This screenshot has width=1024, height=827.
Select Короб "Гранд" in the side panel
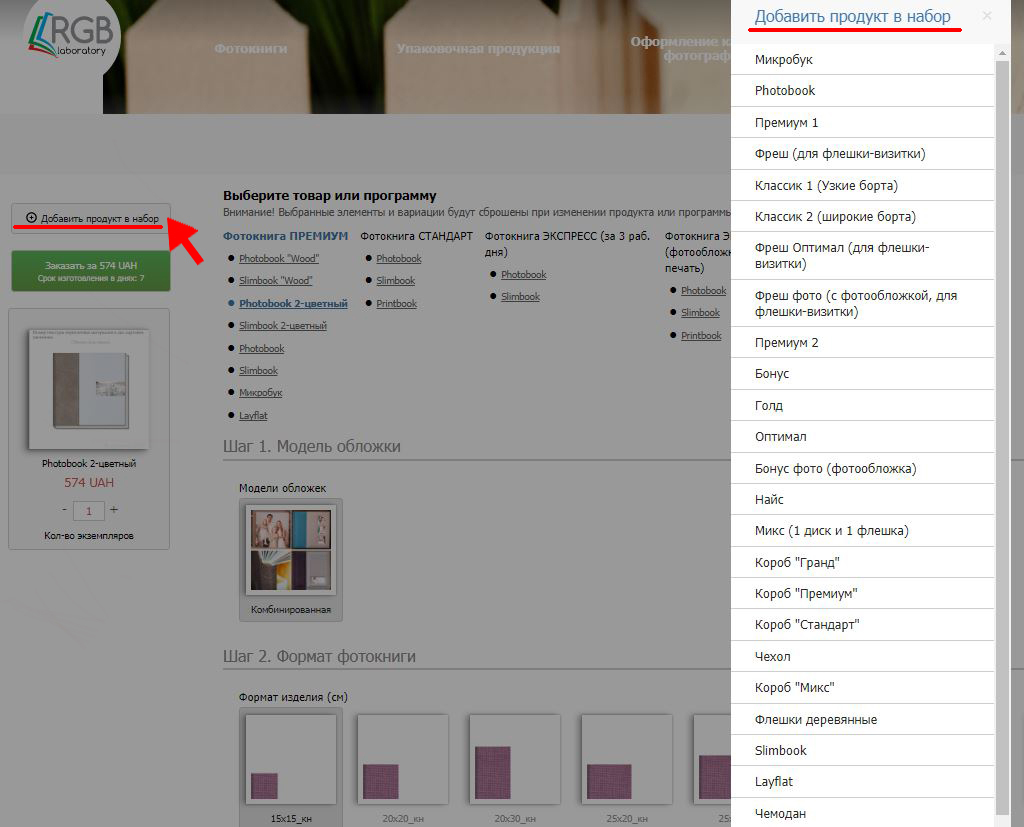click(x=797, y=562)
